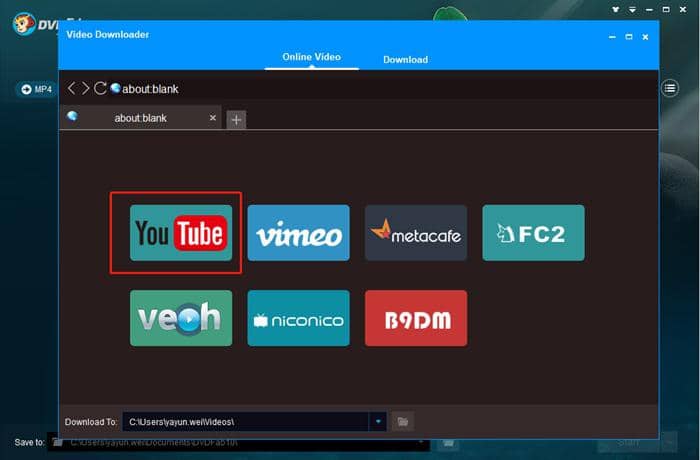The width and height of the screenshot is (700, 460).
Task: Click the globe favicon on the tab
Action: (72, 116)
